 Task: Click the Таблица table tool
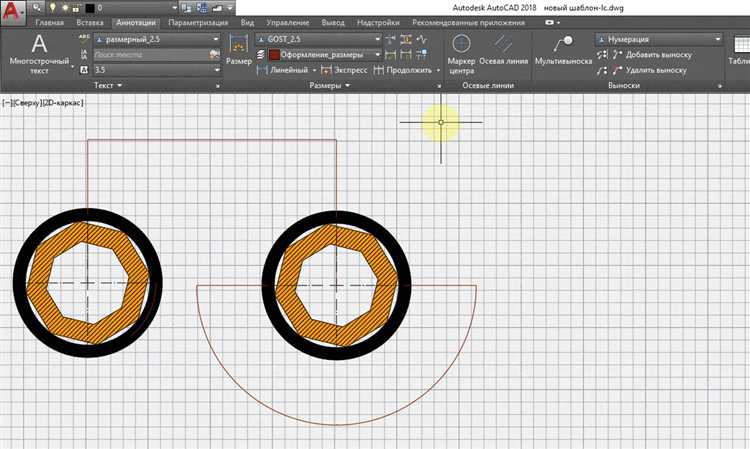point(739,50)
